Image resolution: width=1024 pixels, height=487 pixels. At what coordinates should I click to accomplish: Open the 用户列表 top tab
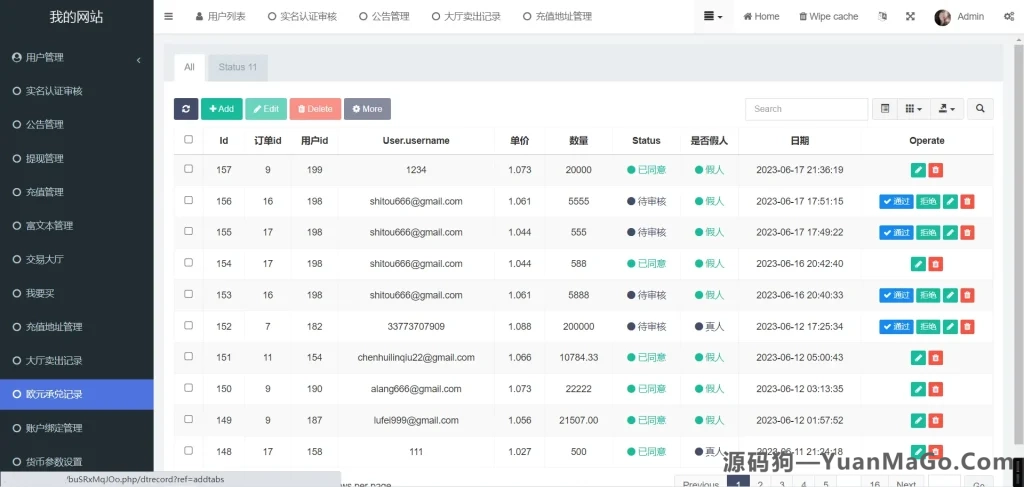220,16
